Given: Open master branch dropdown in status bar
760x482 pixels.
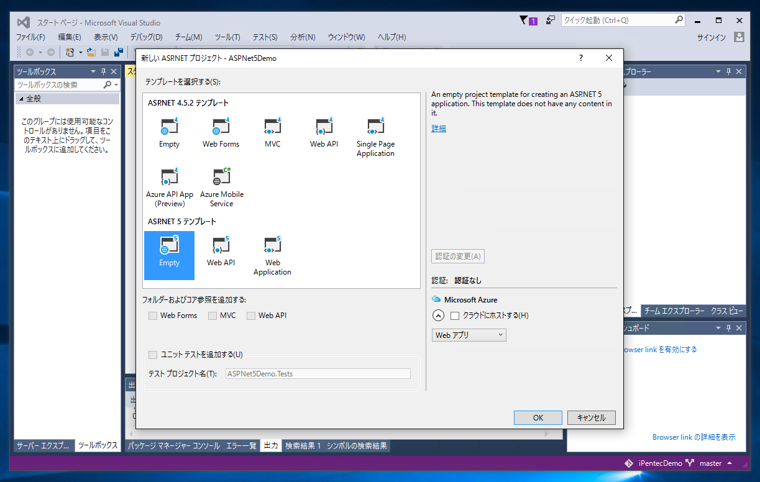Looking at the screenshot, I should 729,463.
